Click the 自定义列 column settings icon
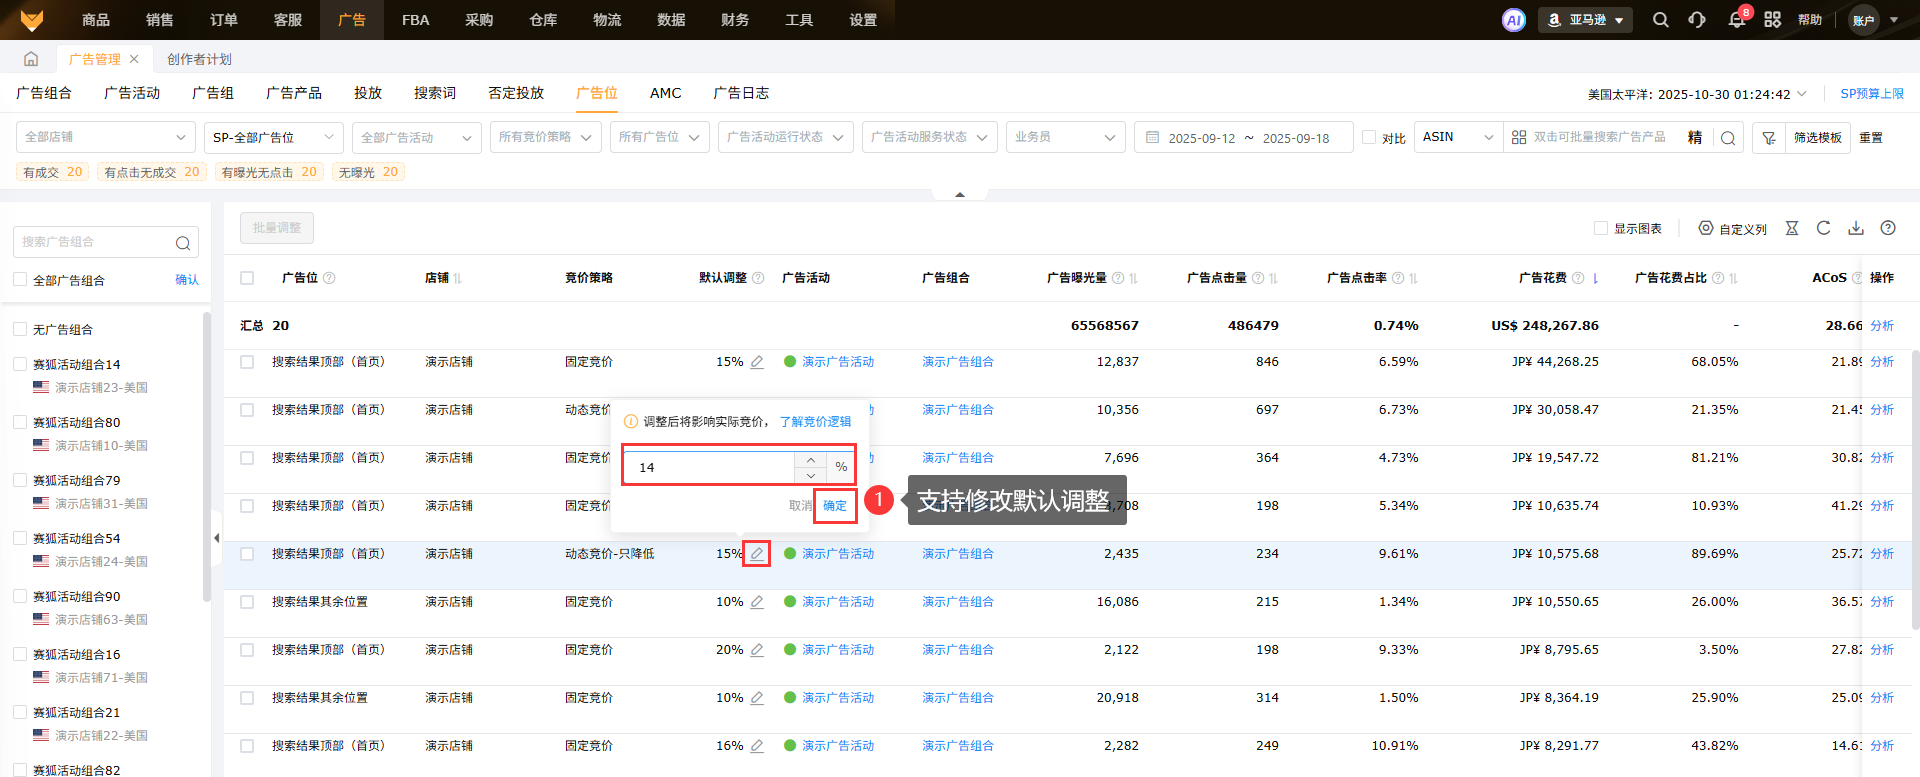1920x777 pixels. click(1706, 228)
